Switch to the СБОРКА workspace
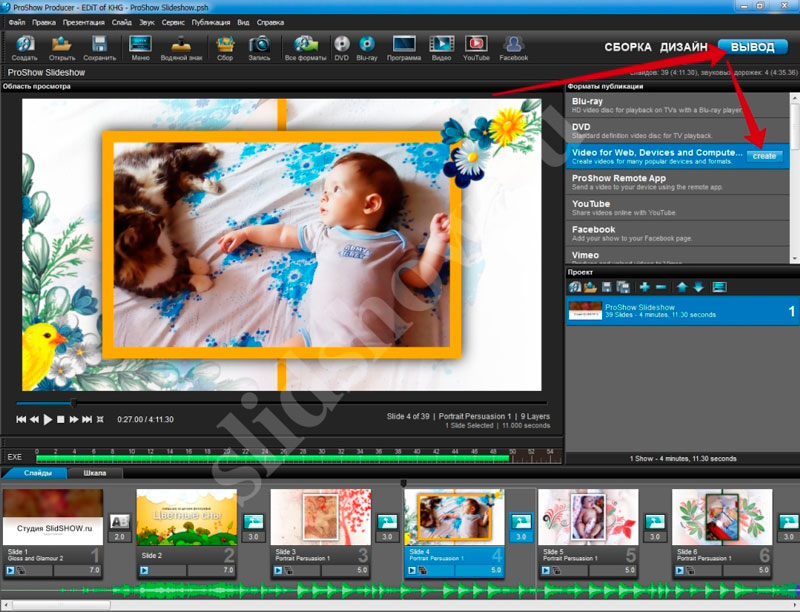Image resolution: width=800 pixels, height=612 pixels. 628,47
